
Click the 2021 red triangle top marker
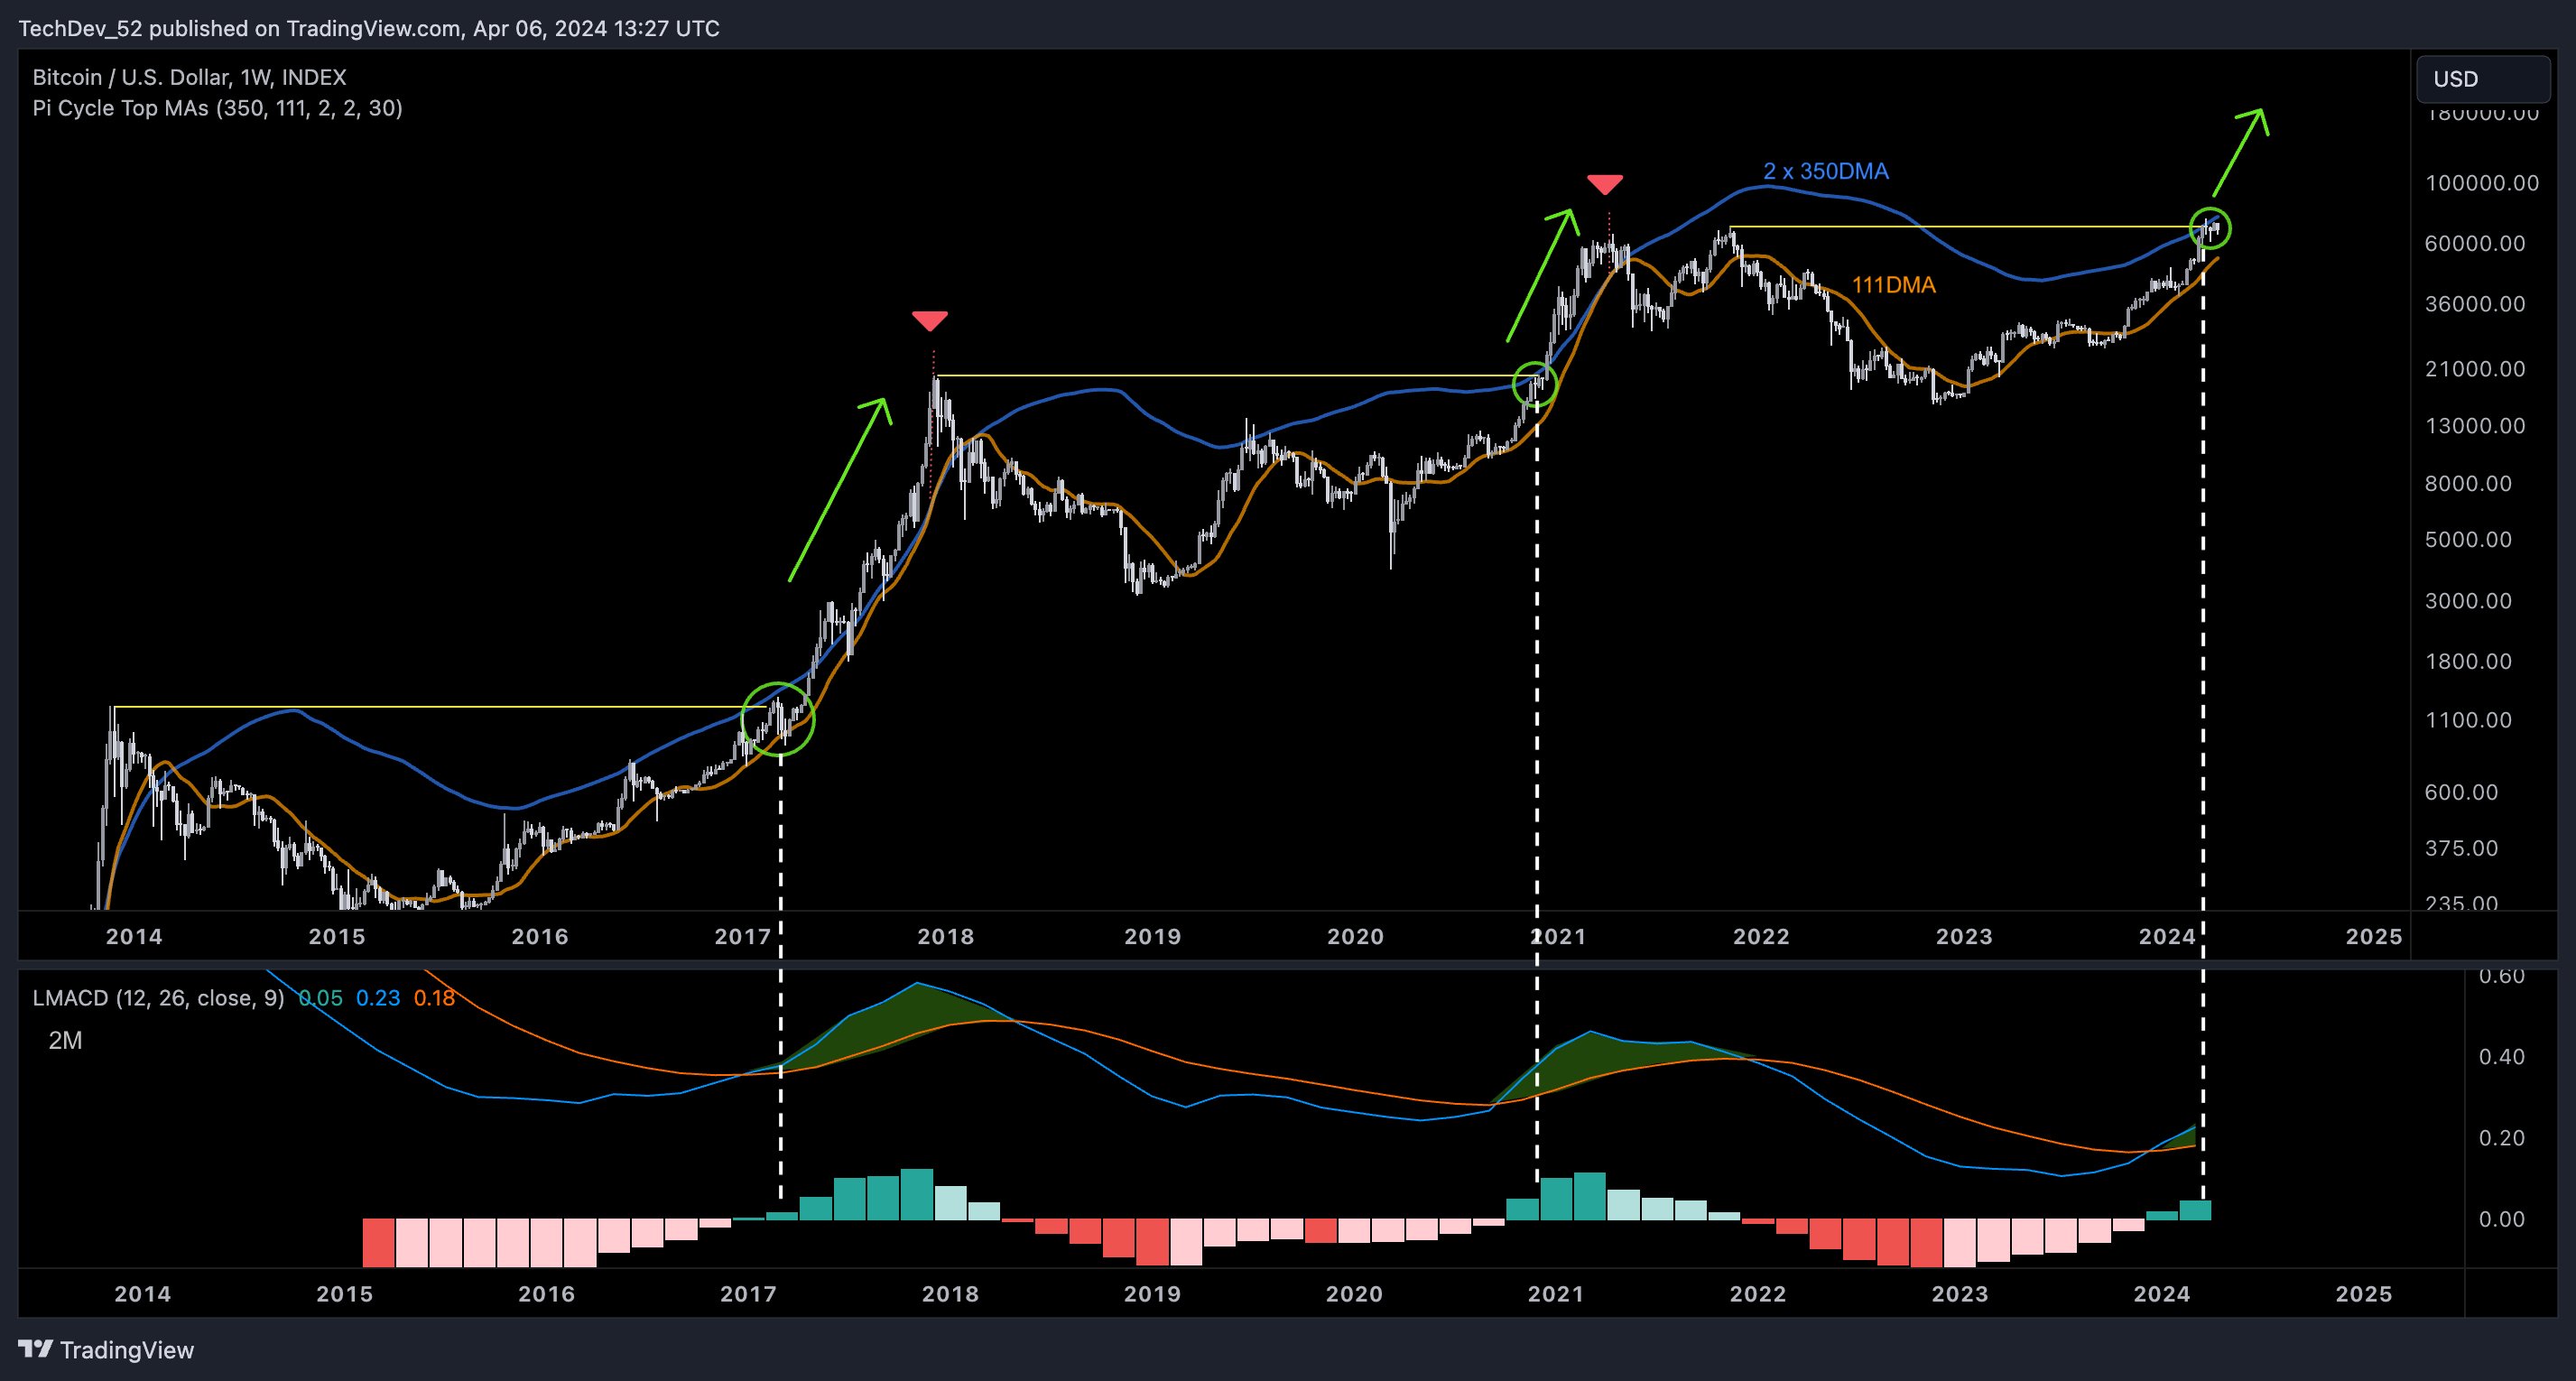[x=1605, y=184]
